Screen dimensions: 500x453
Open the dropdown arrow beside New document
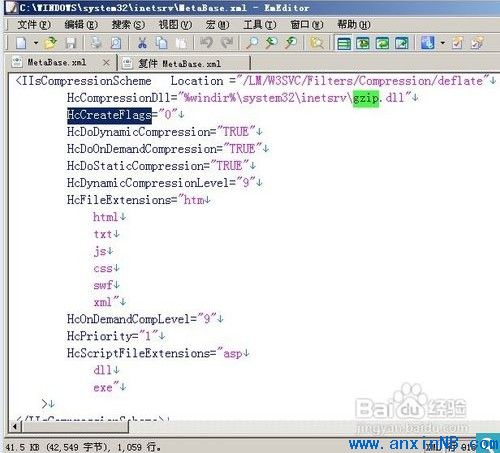(x=36, y=43)
